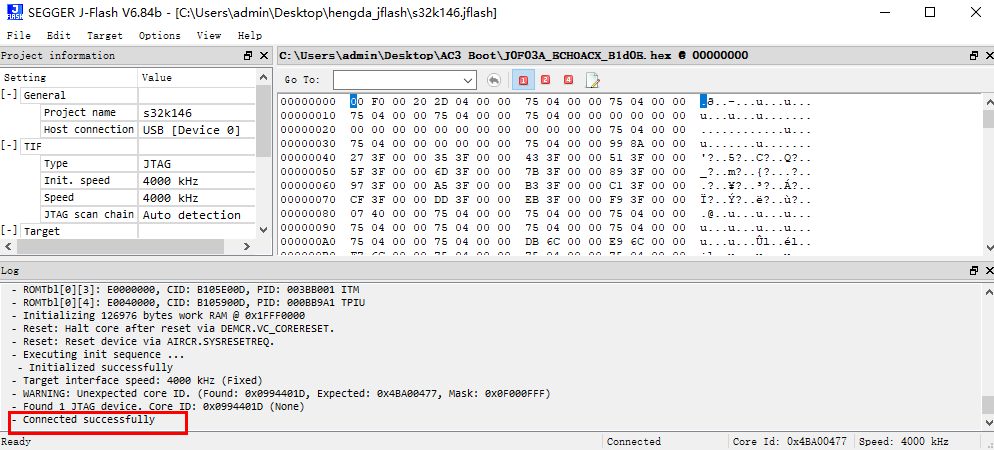Click the Core Id status bar entry
The height and width of the screenshot is (450, 994).
pos(790,442)
